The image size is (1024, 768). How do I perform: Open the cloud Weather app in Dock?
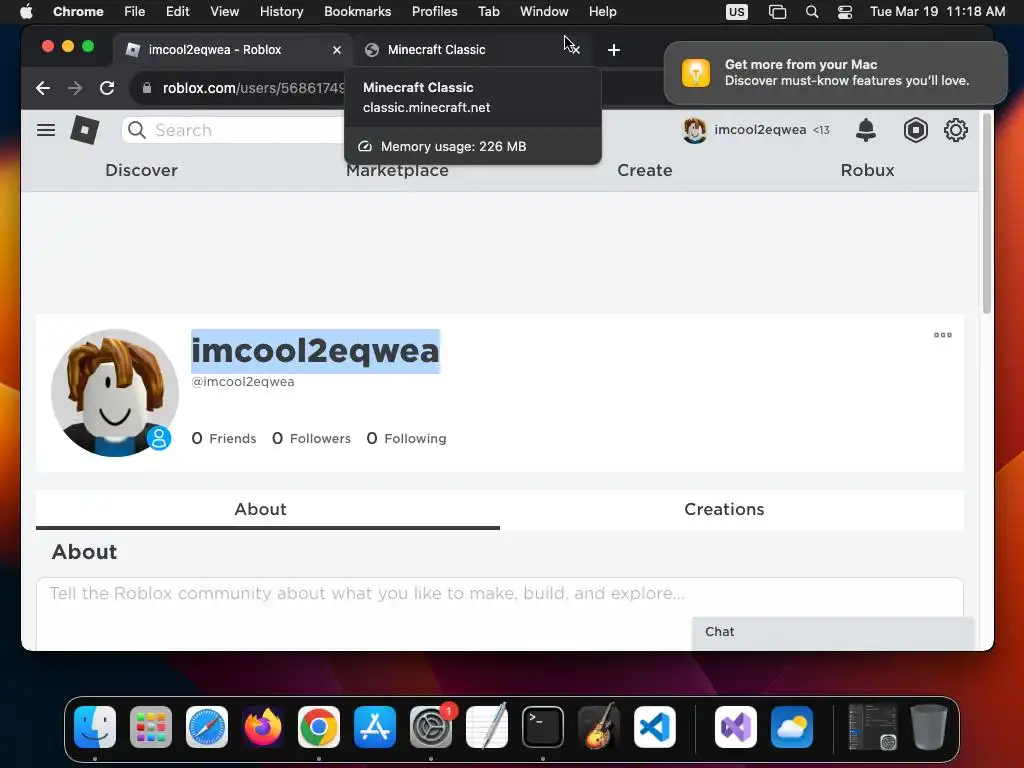click(x=792, y=727)
